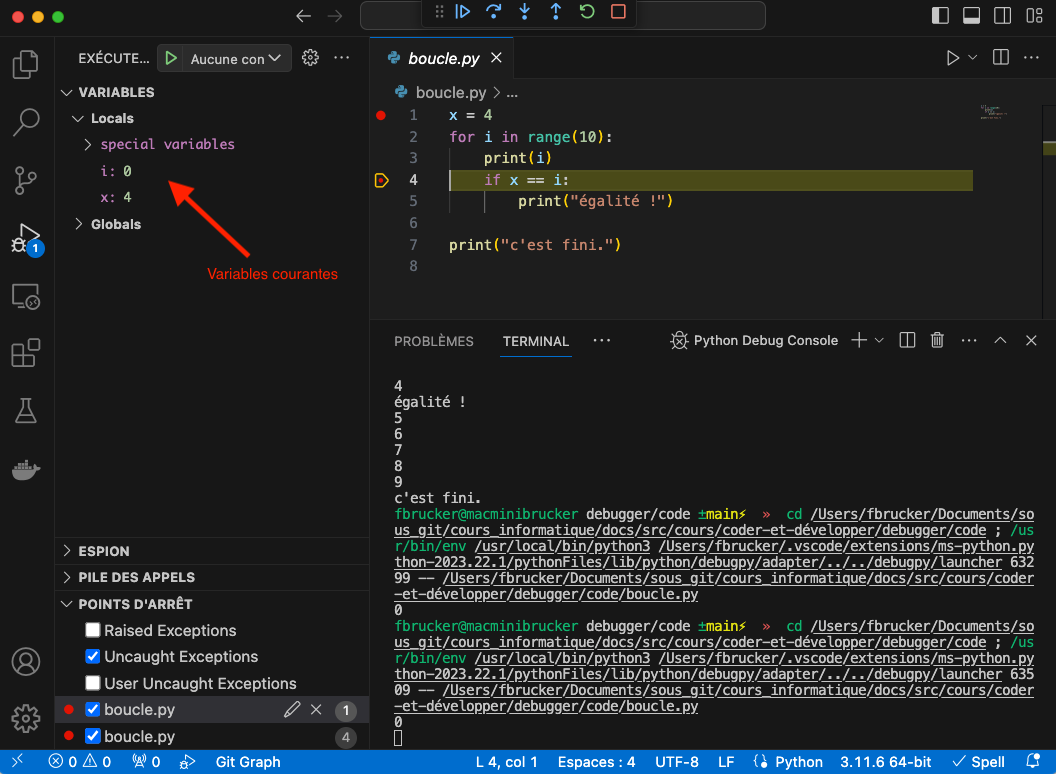Click the Continue button in debug toolbar

click(462, 12)
